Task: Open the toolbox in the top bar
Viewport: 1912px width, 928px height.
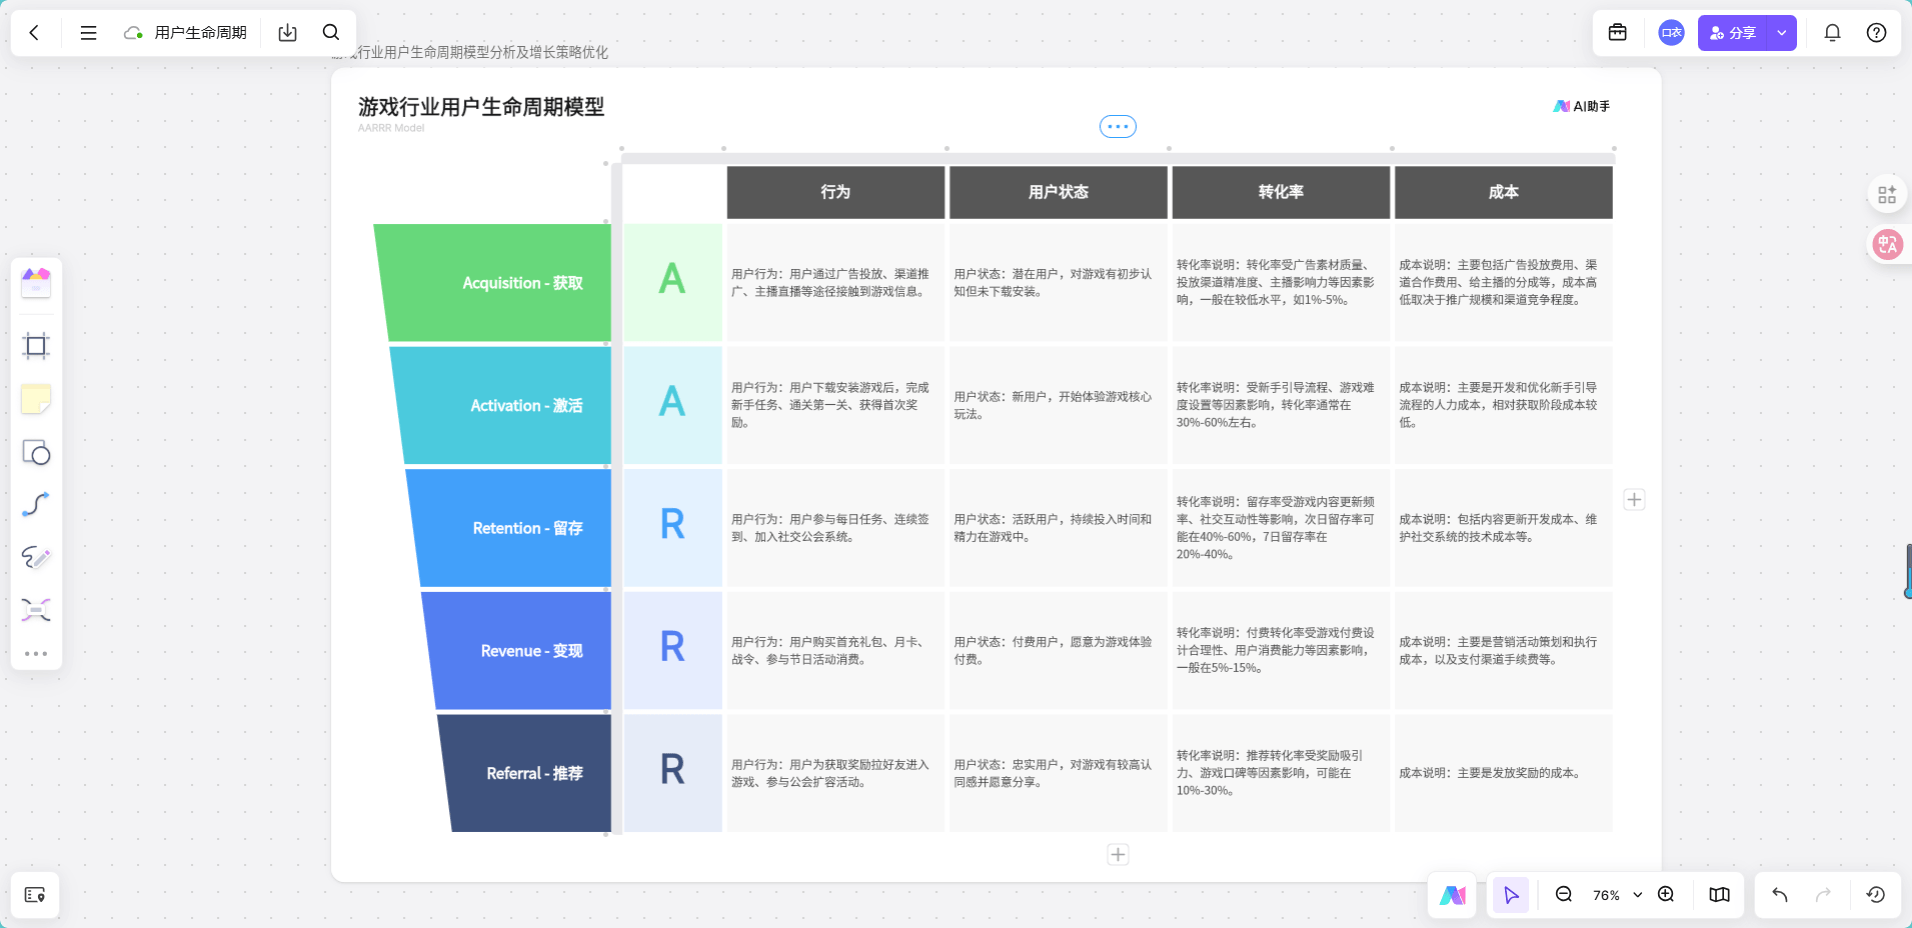Action: click(1619, 32)
